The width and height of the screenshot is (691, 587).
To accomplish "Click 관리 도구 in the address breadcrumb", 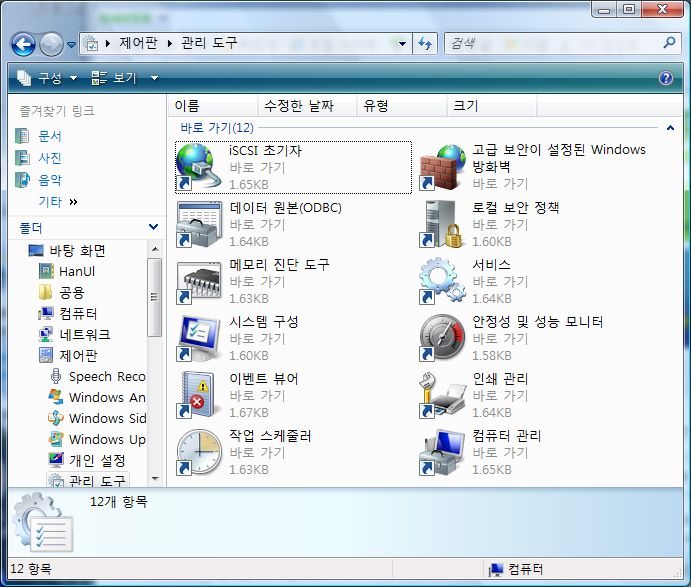I will point(209,43).
